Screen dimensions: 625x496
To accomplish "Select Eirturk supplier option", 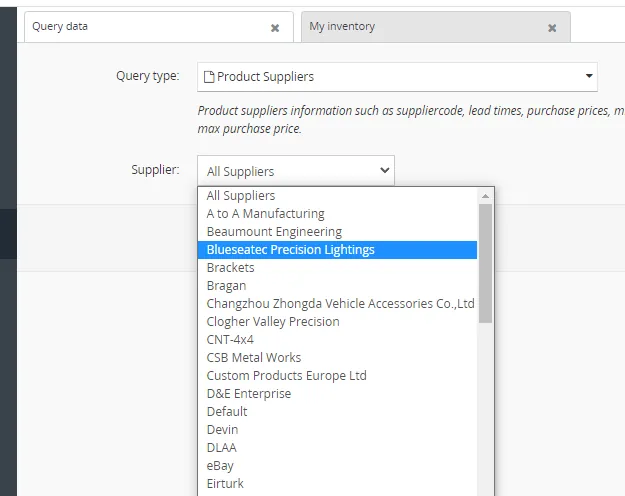I will coord(337,484).
